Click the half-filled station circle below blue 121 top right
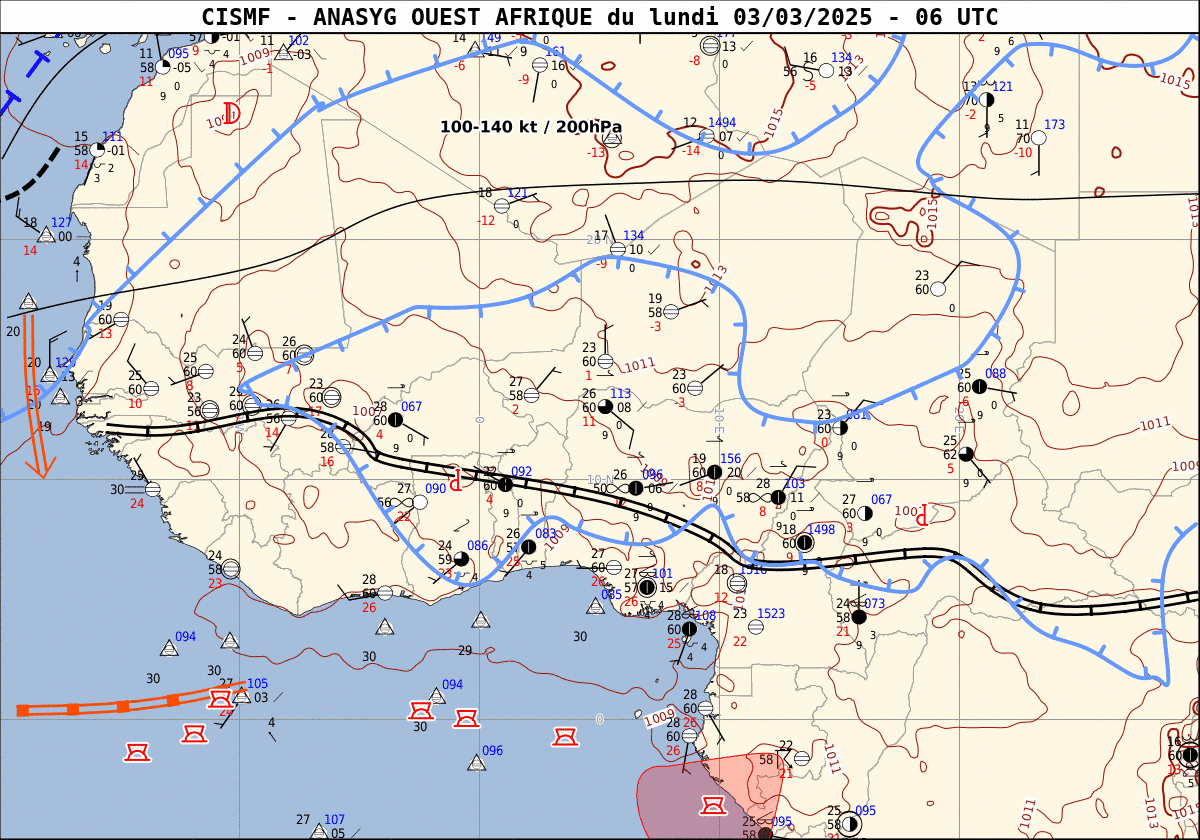Image resolution: width=1200 pixels, height=840 pixels. coord(986,100)
